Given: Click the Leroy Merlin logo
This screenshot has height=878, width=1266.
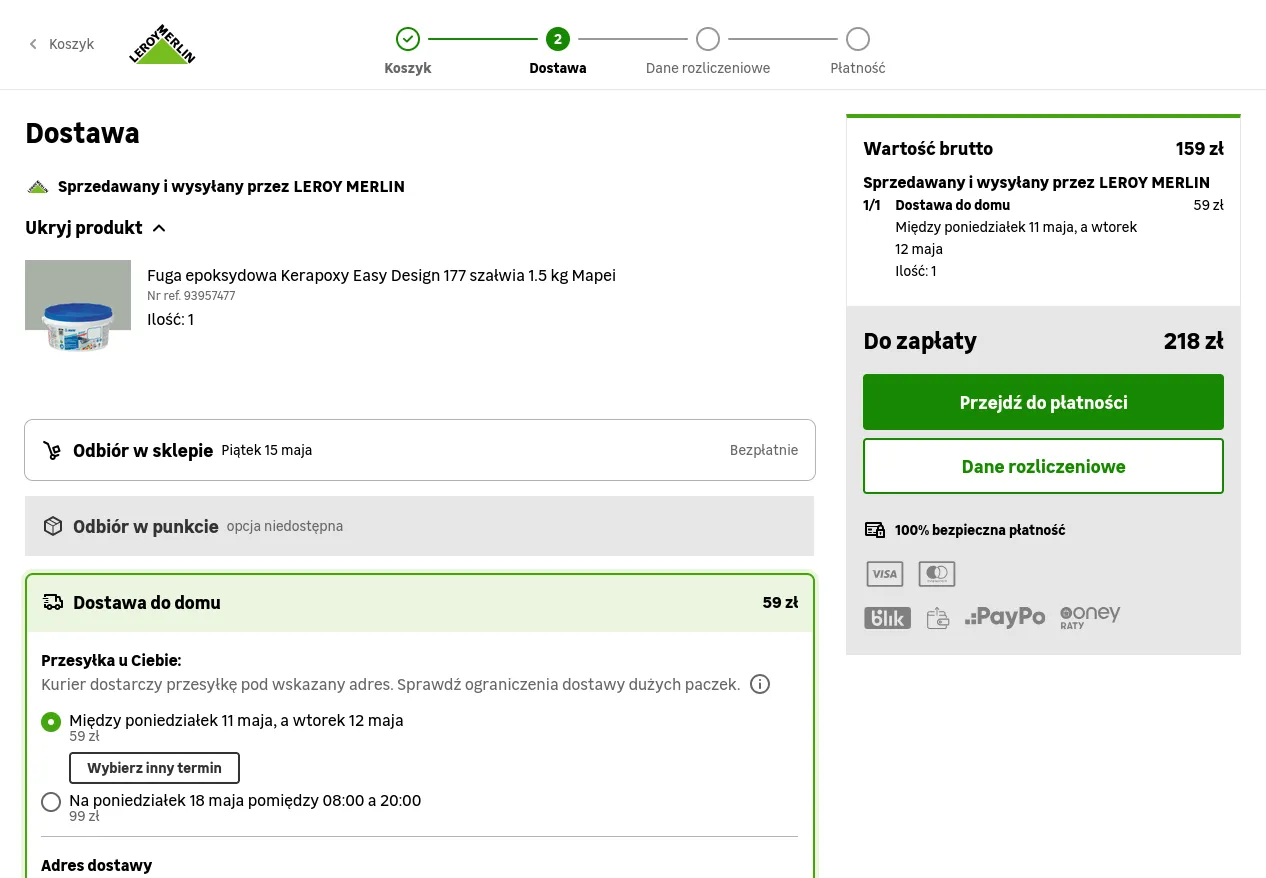Looking at the screenshot, I should (x=162, y=44).
